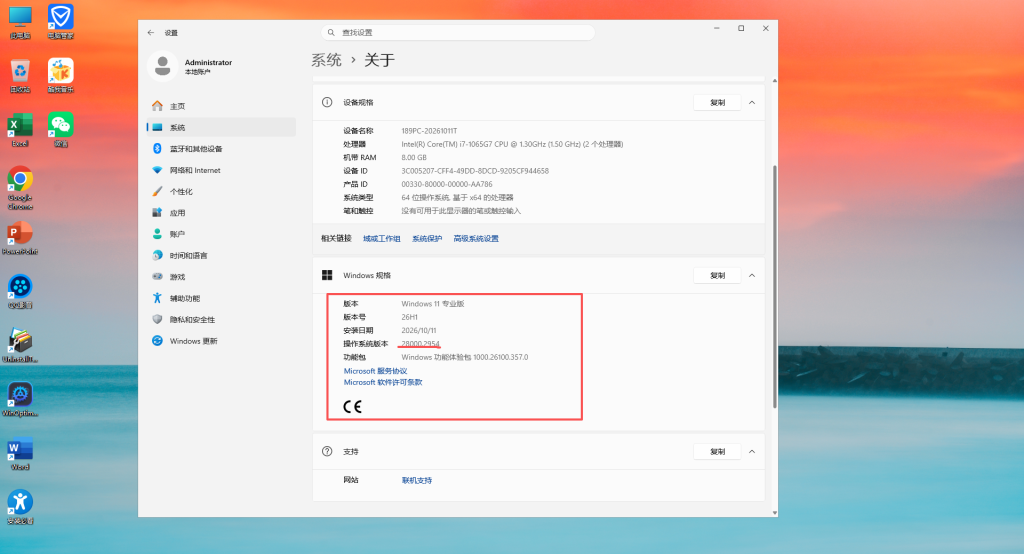
Task: Click the Windows logo beside Windows 规格
Action: coord(327,276)
